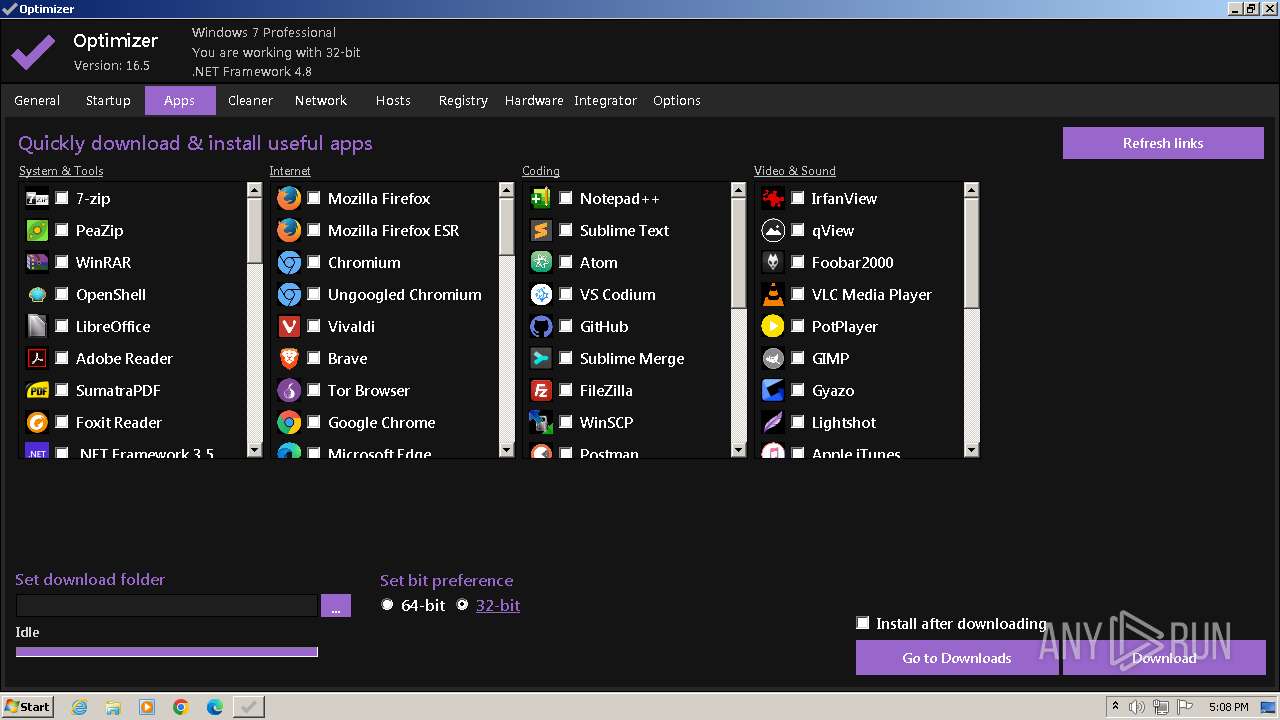Click the Refresh links button
1280x720 pixels.
coord(1163,143)
